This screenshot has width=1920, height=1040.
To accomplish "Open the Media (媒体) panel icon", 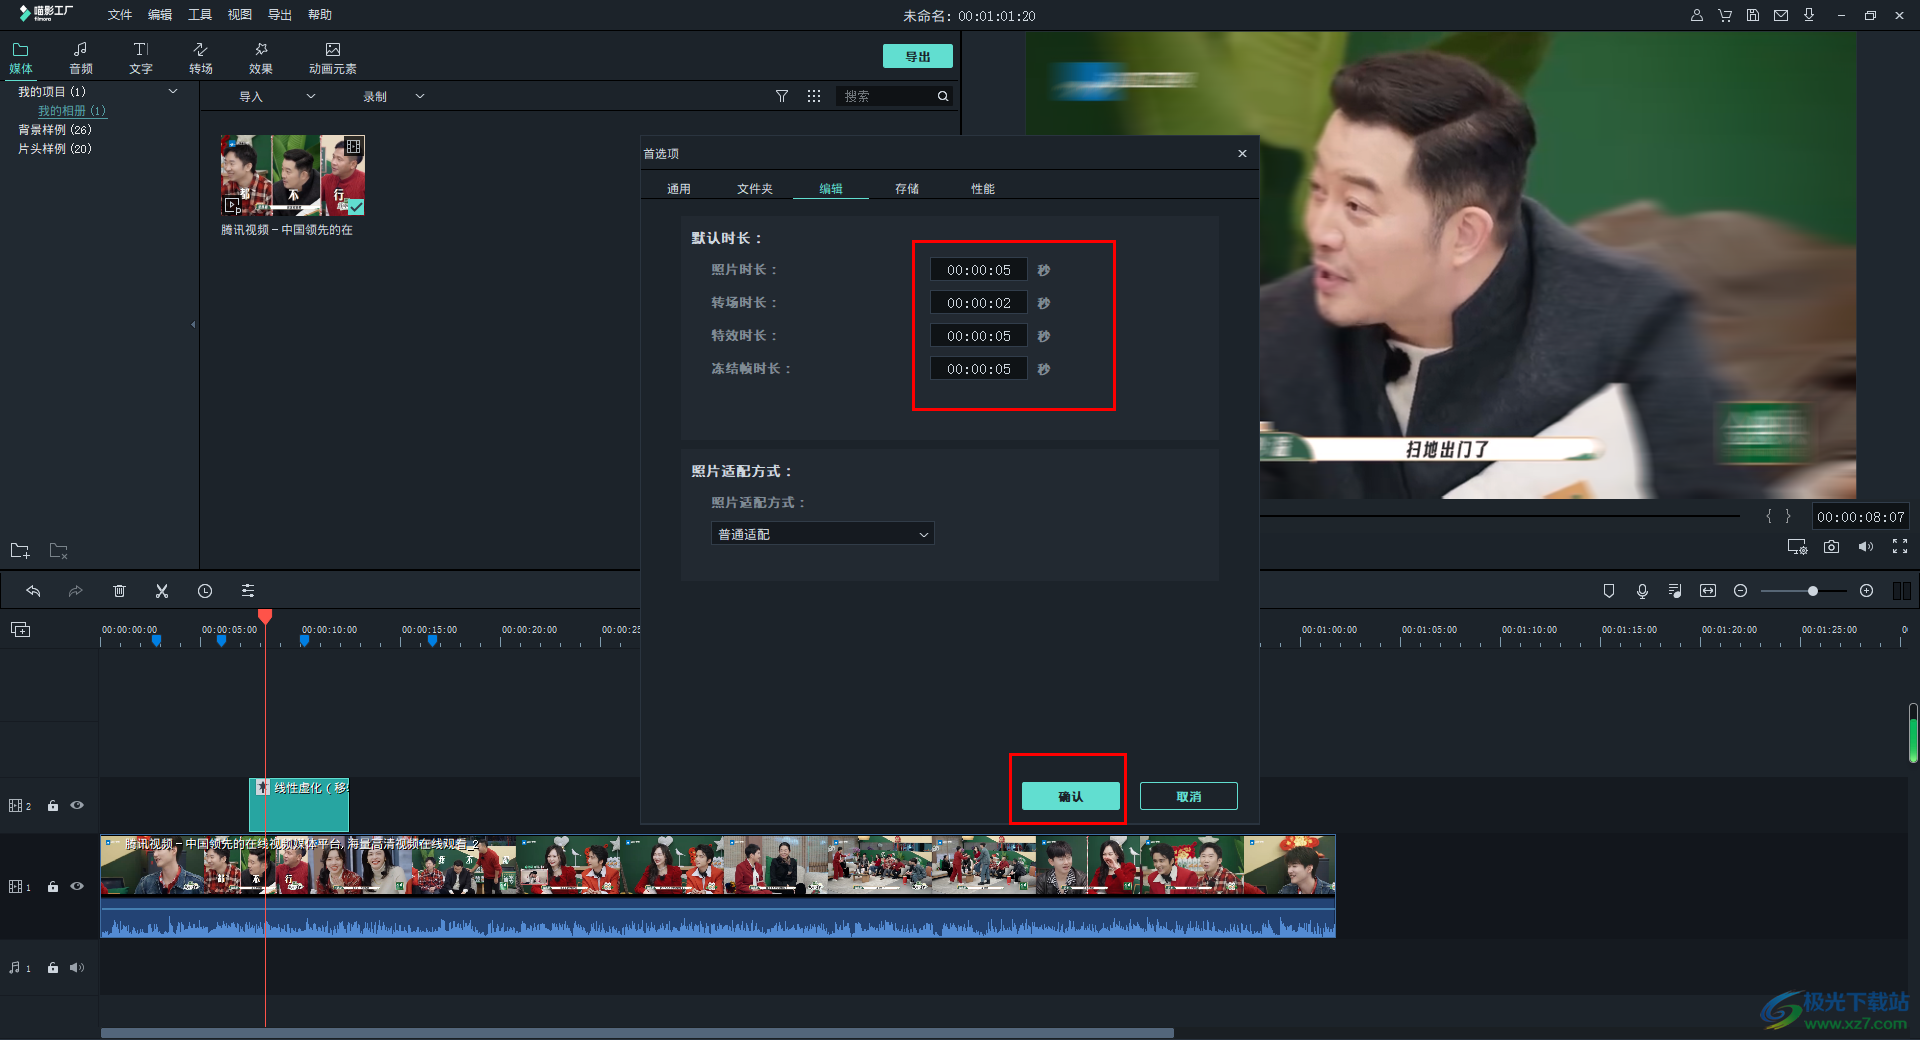I will click(20, 57).
